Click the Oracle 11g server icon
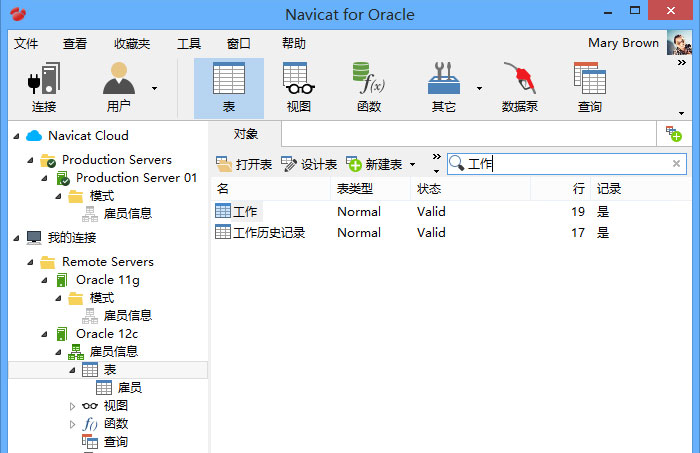The image size is (700, 453). click(x=62, y=280)
